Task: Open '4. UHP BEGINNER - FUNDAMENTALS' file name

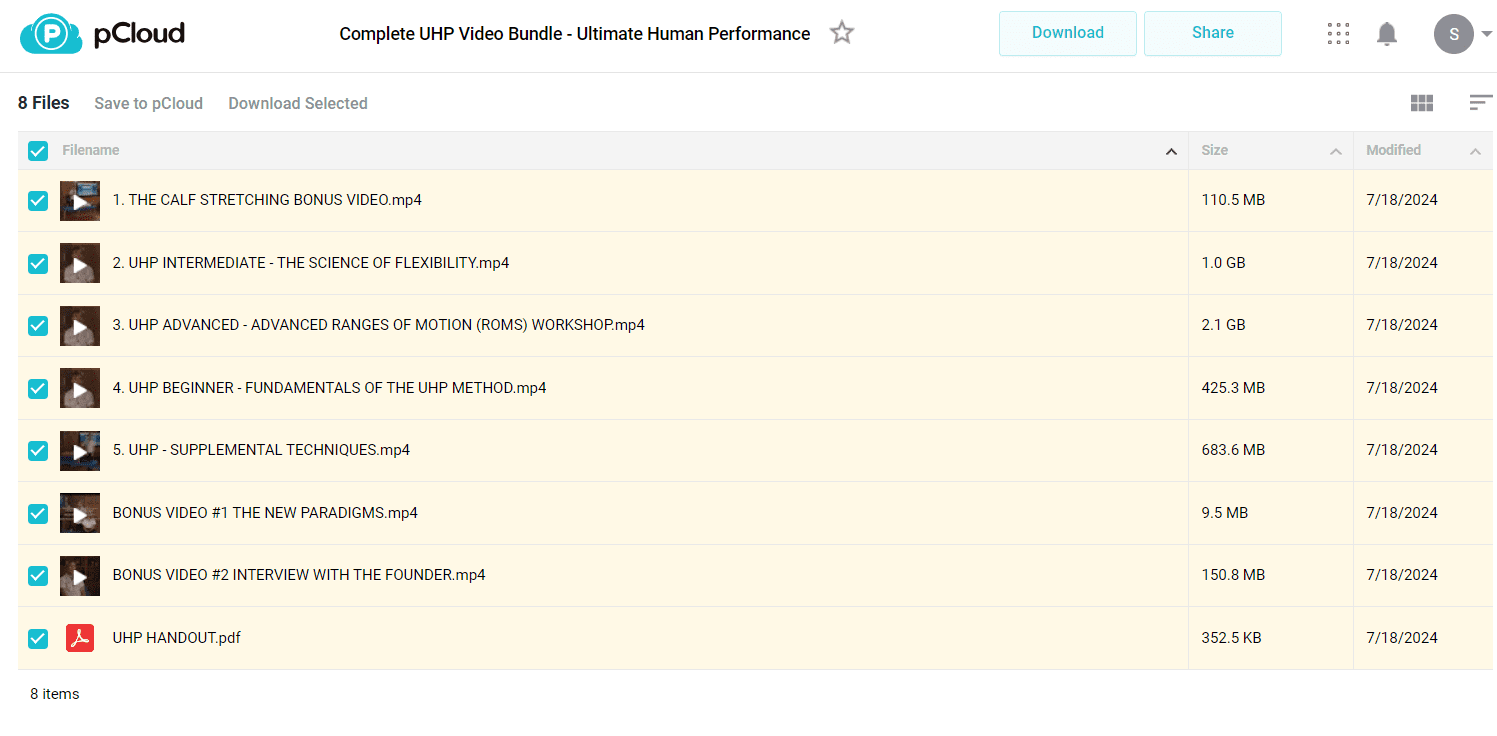Action: coord(330,388)
